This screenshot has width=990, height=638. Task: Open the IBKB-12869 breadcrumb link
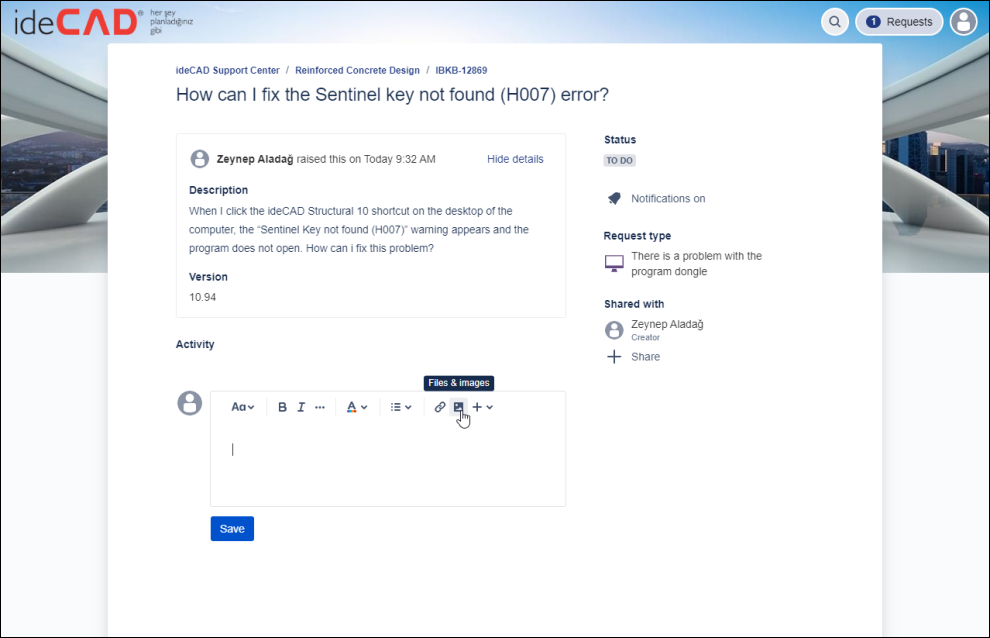tap(461, 70)
